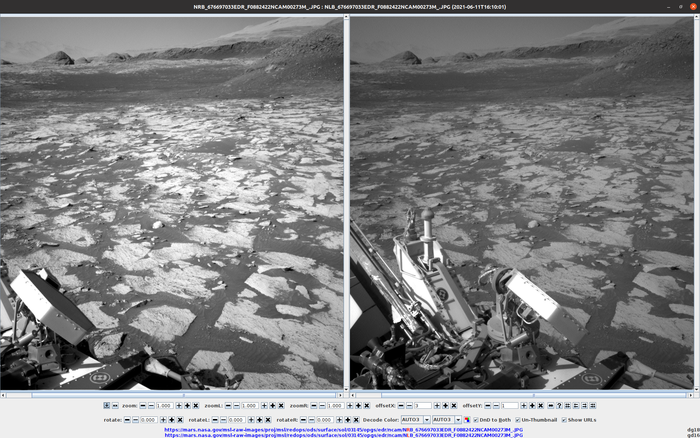The image size is (700, 438).
Task: Reset offsetY with its X button
Action: point(541,405)
